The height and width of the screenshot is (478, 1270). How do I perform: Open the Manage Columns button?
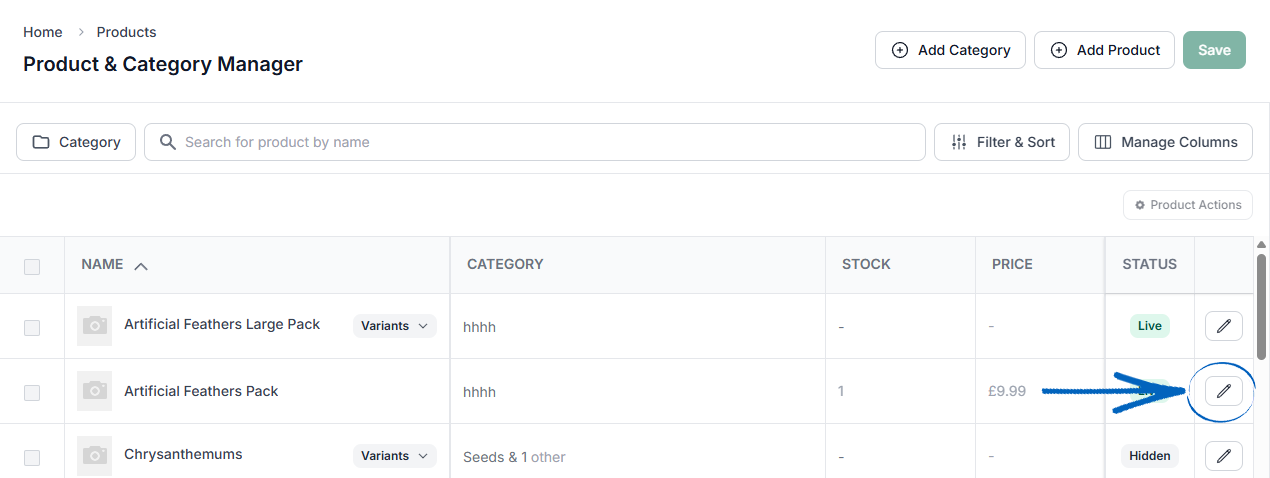1166,142
